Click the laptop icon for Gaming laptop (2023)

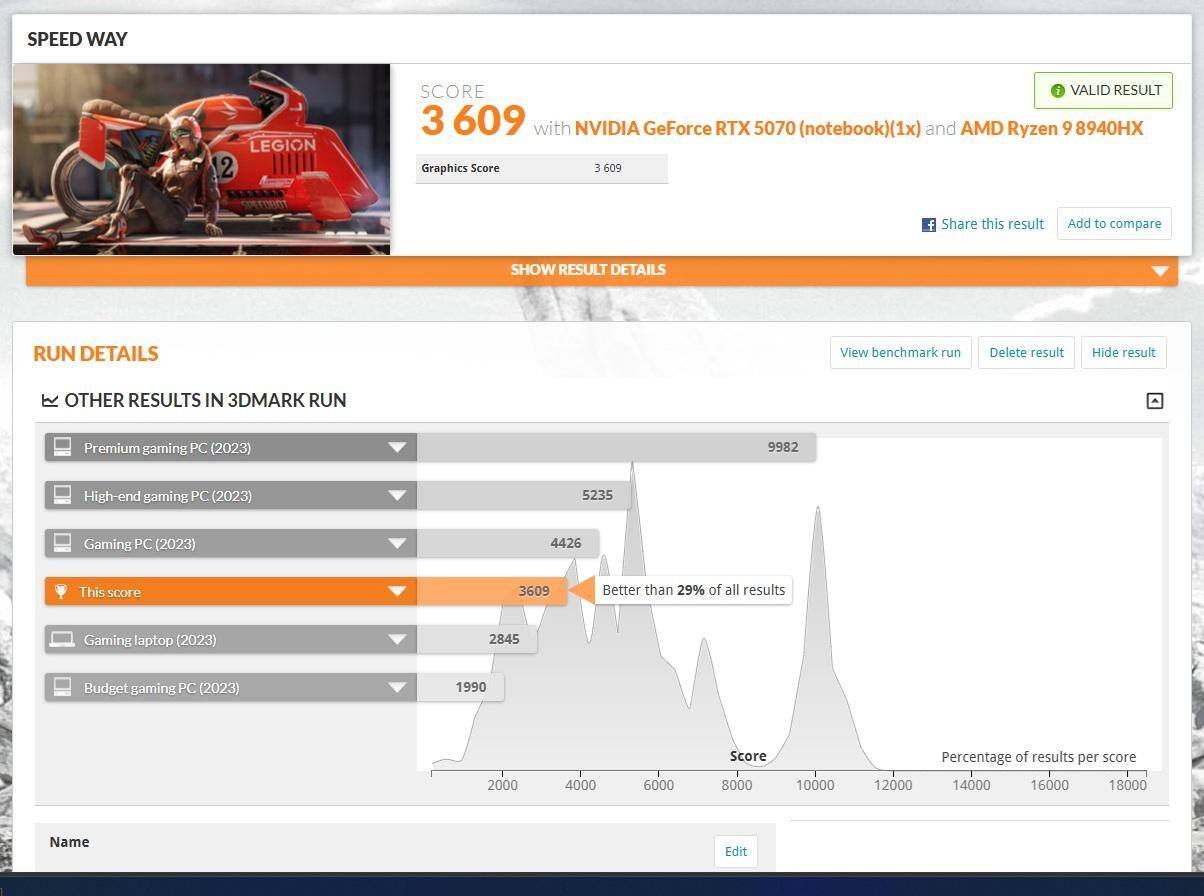coord(62,639)
